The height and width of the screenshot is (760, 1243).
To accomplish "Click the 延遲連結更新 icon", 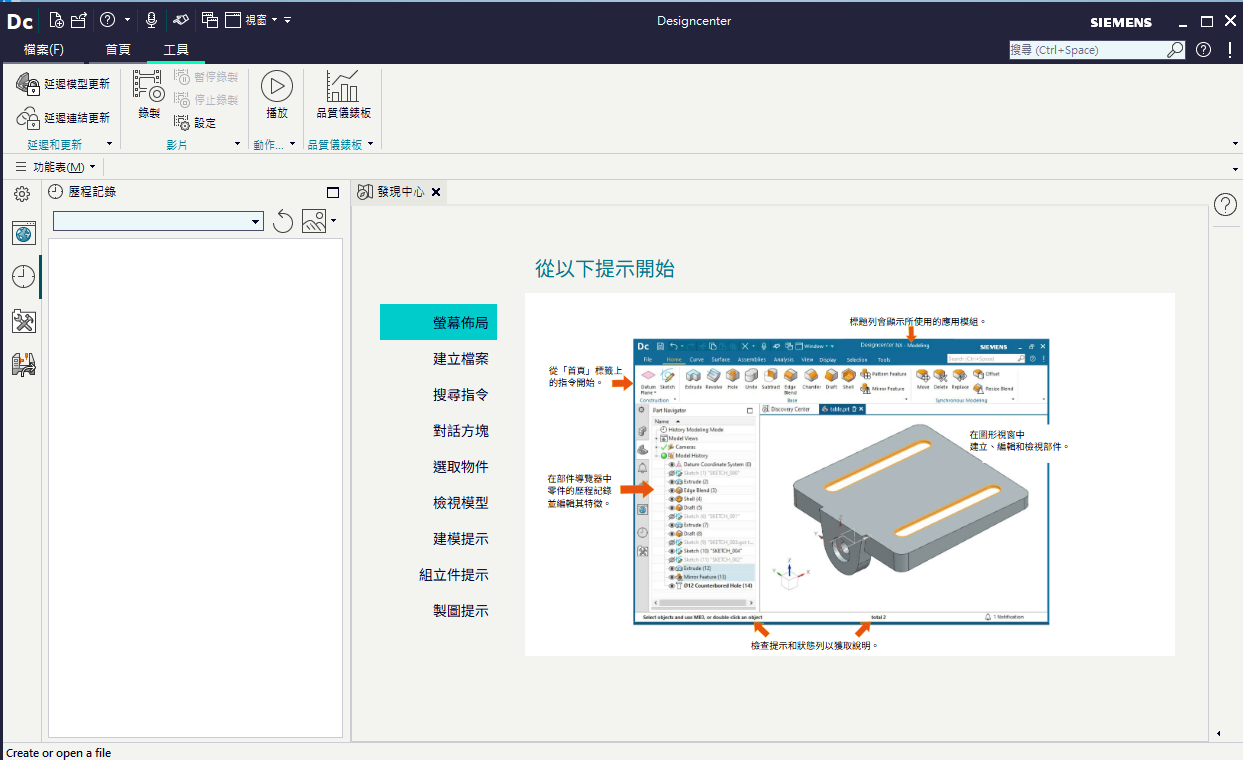I will pos(28,118).
